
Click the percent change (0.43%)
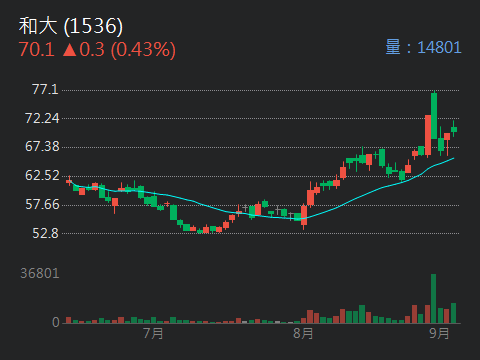coord(143,50)
